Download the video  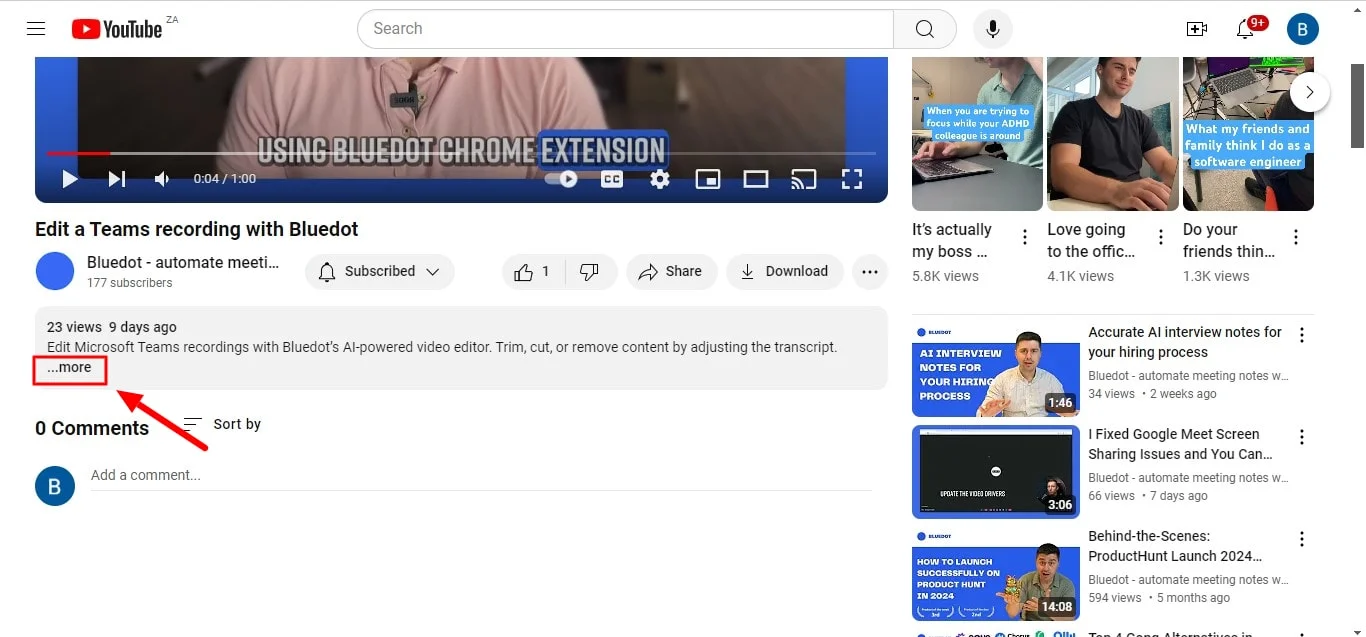[785, 271]
